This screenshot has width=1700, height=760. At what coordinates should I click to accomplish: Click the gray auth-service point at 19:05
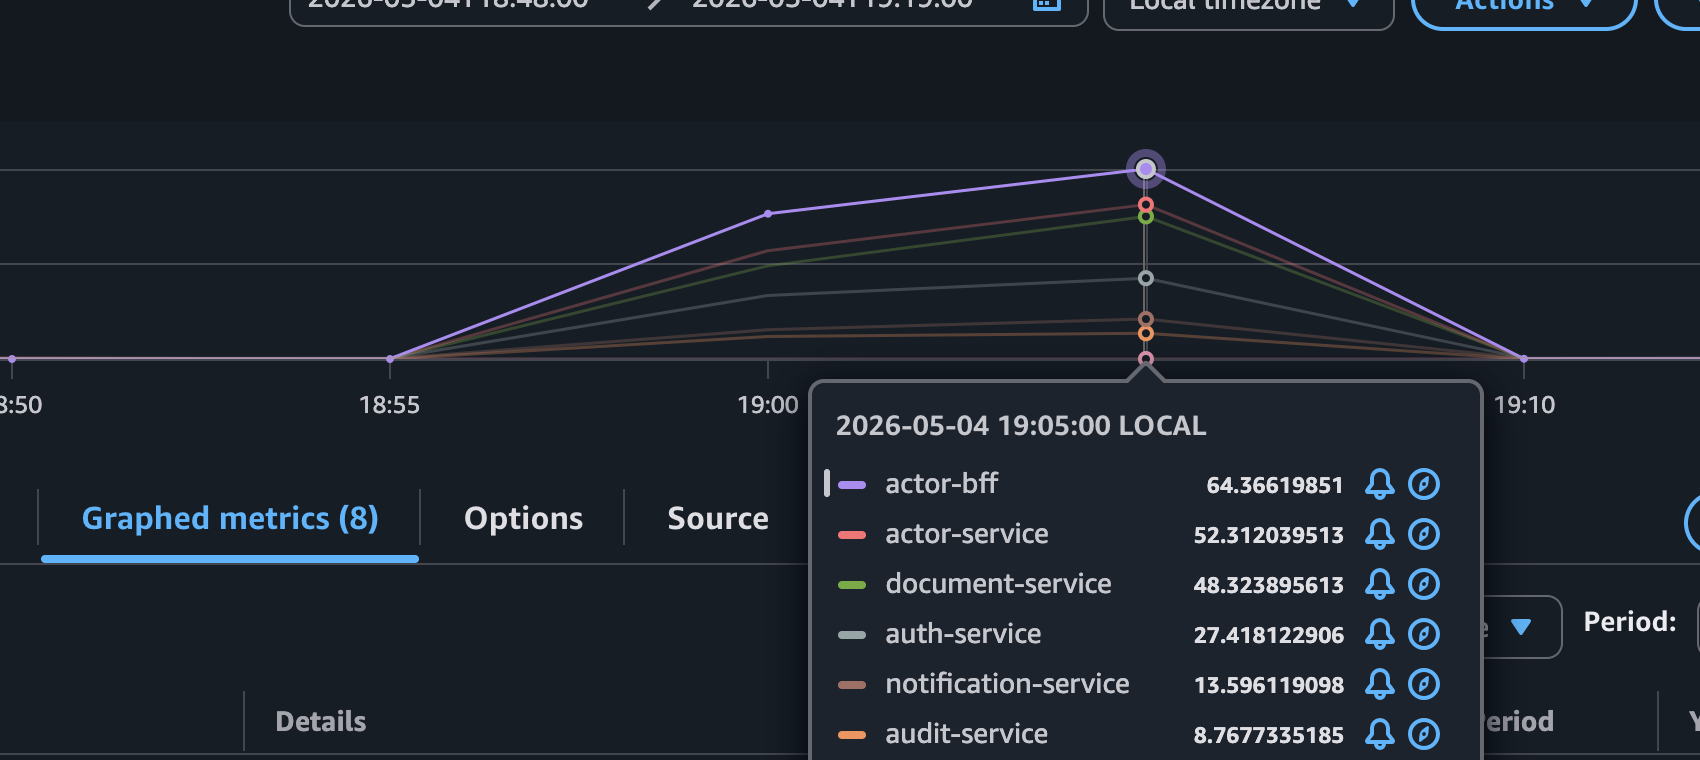click(1146, 278)
